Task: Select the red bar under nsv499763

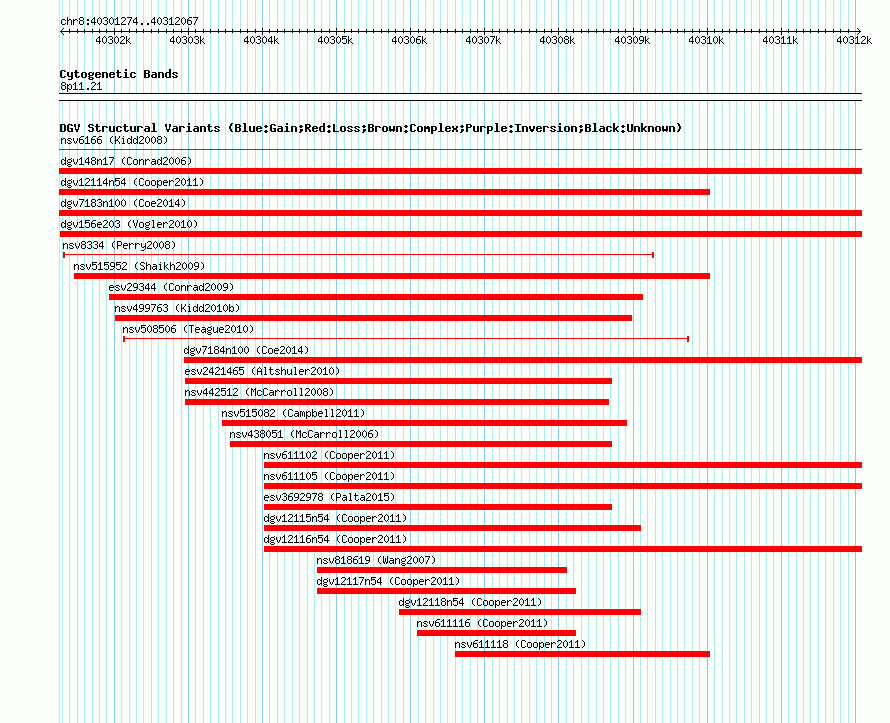Action: point(373,318)
